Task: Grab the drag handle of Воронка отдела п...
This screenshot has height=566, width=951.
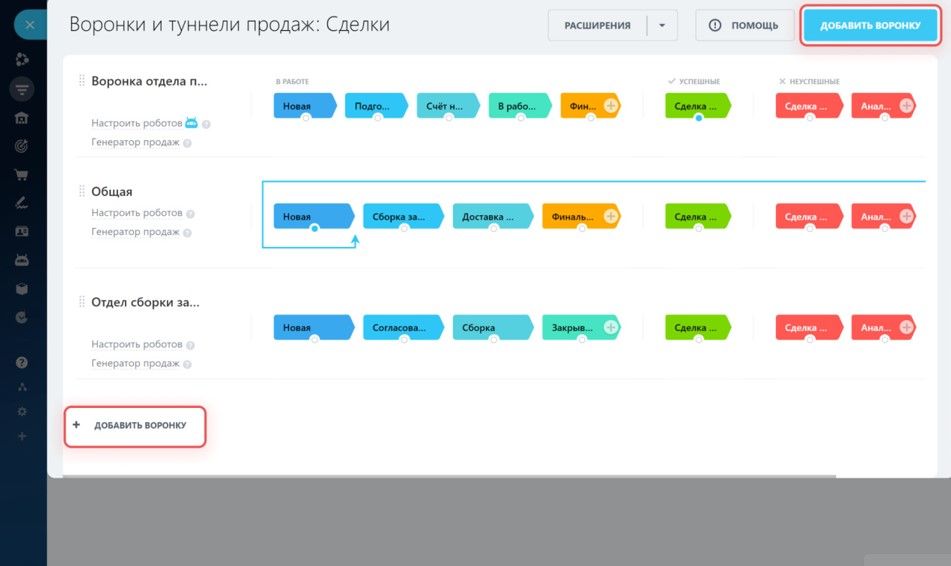Action: 81,81
